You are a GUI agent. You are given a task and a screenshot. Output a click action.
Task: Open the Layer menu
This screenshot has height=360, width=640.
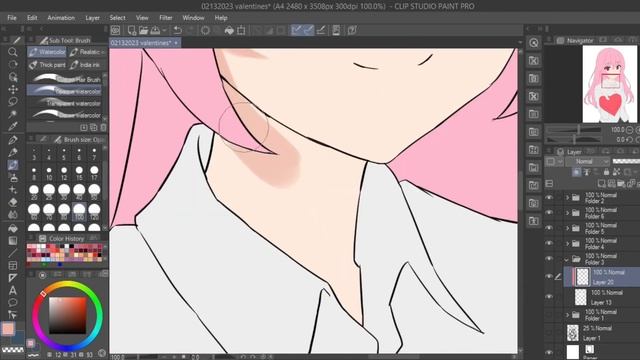pos(93,18)
